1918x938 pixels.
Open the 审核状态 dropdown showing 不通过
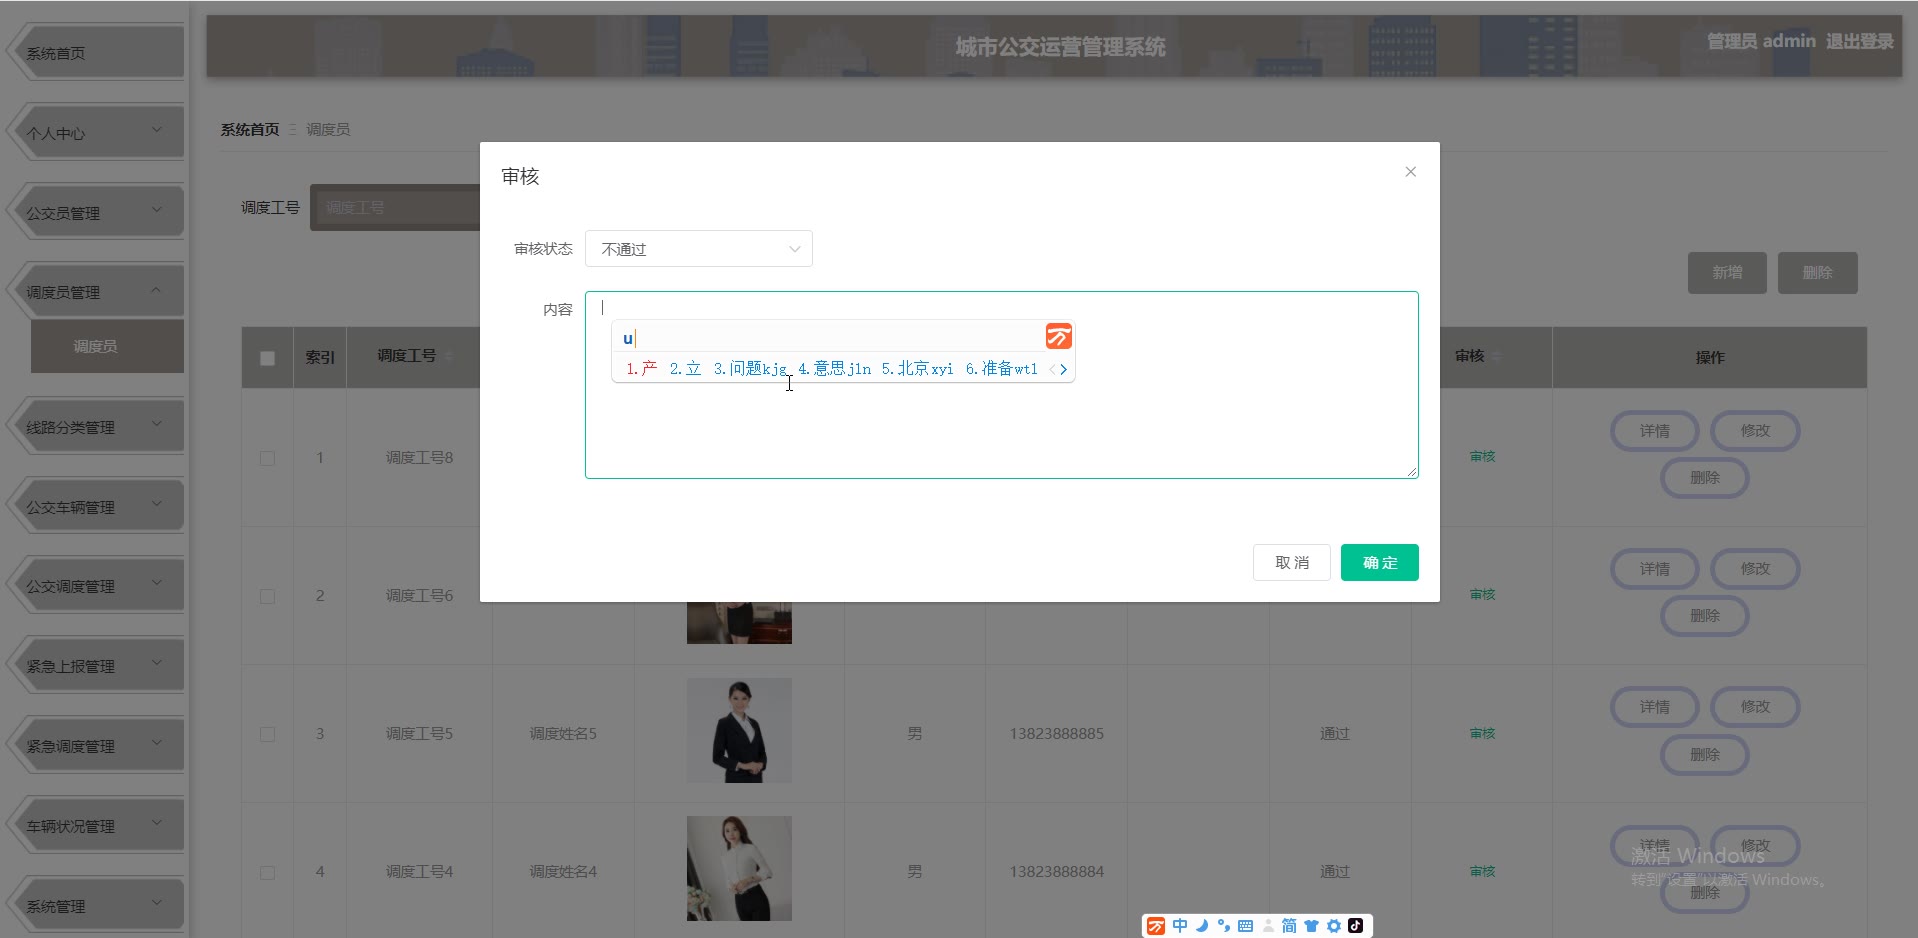pos(699,249)
